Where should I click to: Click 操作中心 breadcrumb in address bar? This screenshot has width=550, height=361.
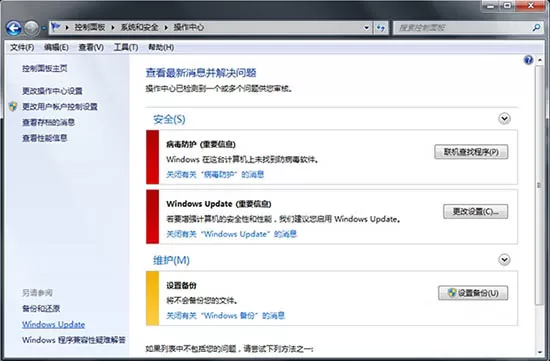coord(189,27)
